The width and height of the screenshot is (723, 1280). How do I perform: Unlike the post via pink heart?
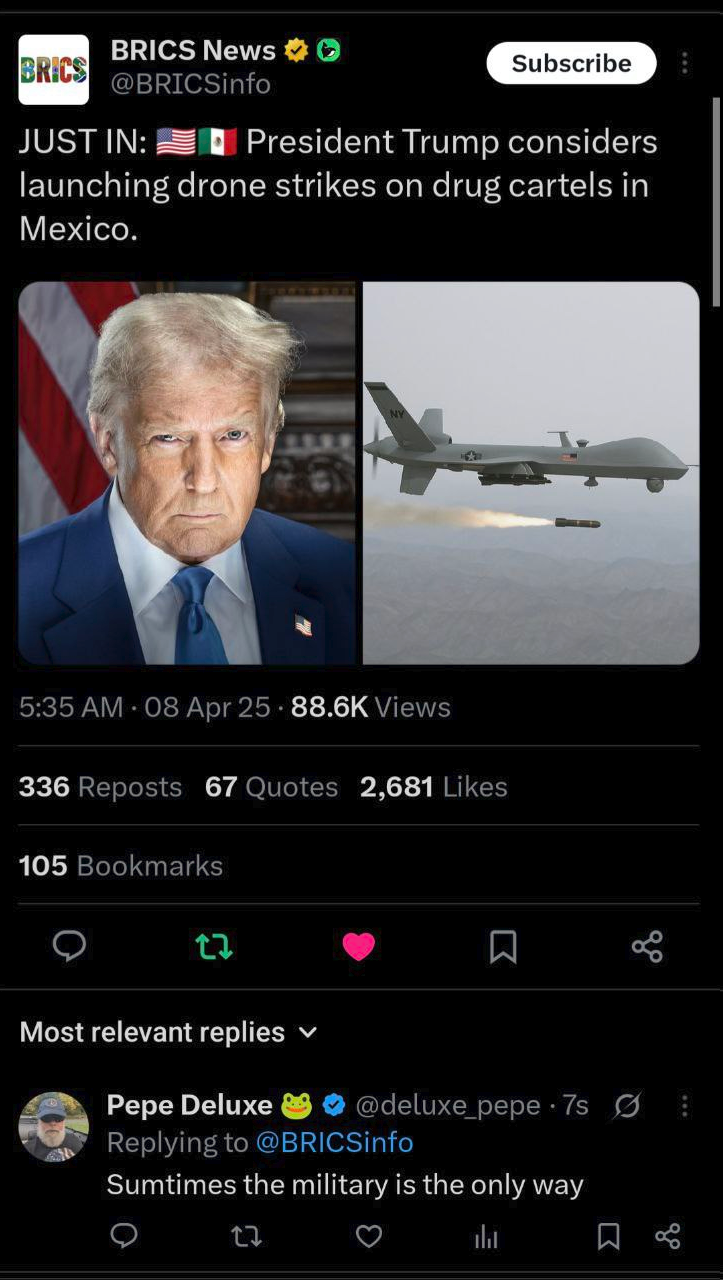tap(358, 946)
